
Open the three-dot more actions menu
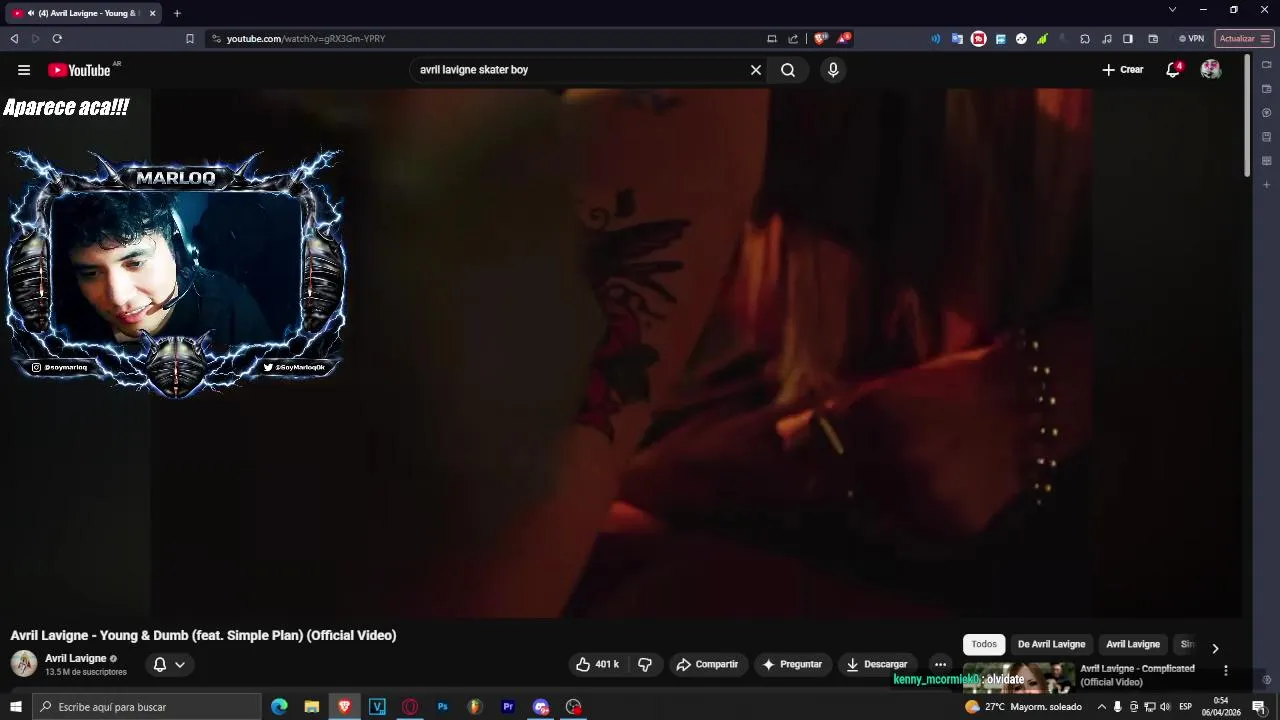[x=940, y=664]
